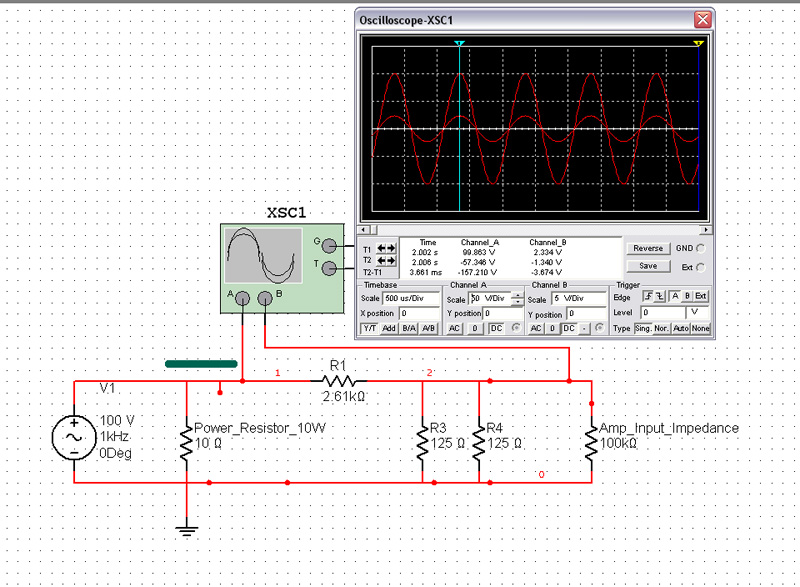Increase Channel A scale with up stepper
Image resolution: width=800 pixels, height=587 pixels.
517,295
